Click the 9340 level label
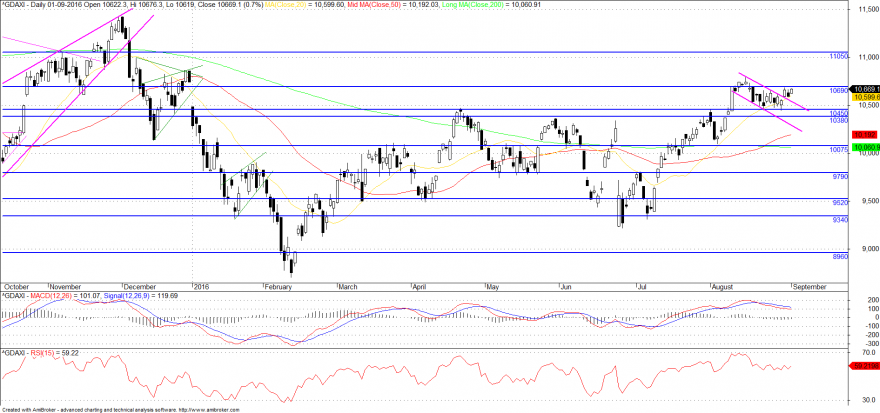 click(x=840, y=219)
